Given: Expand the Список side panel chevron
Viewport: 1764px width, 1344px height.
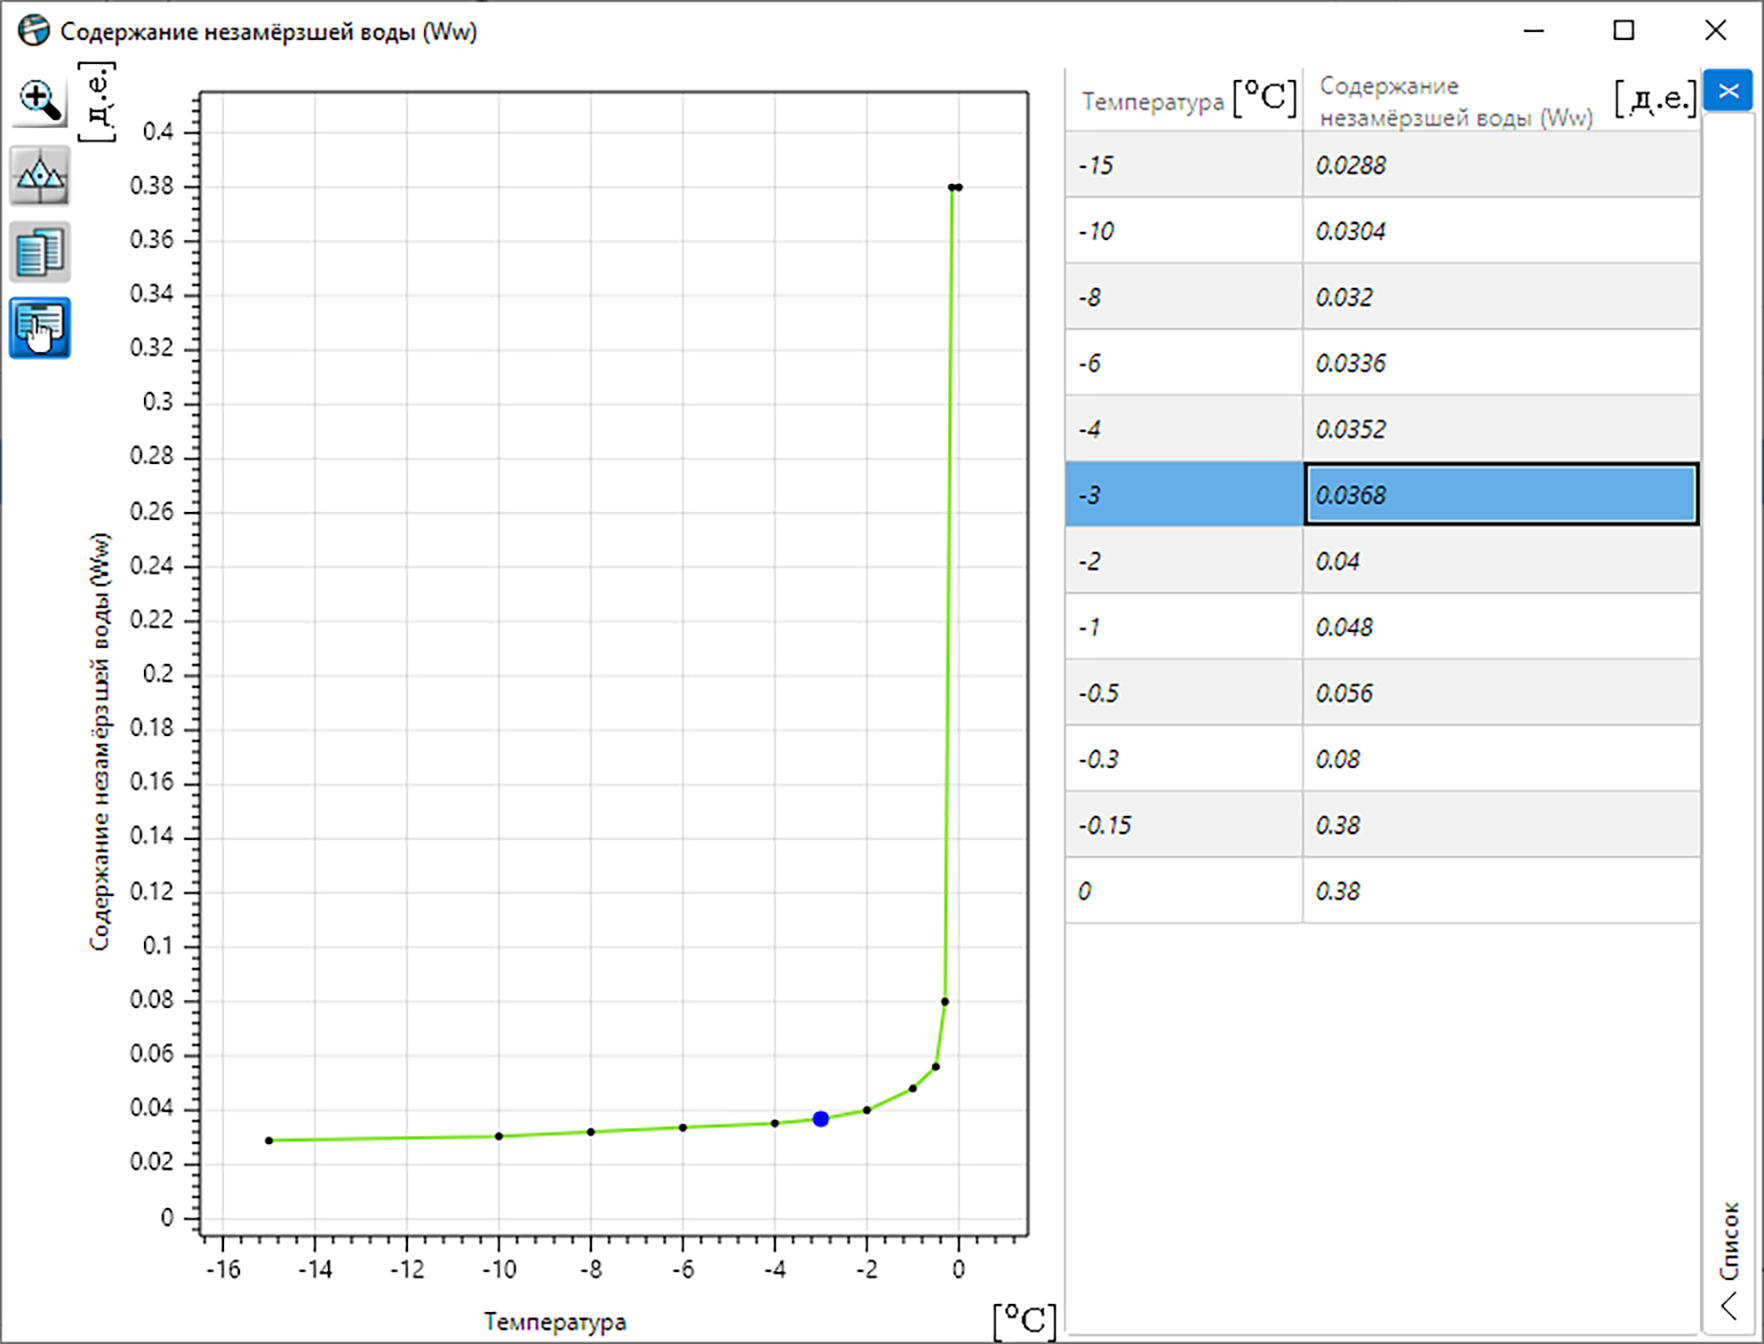Looking at the screenshot, I should 1729,1305.
